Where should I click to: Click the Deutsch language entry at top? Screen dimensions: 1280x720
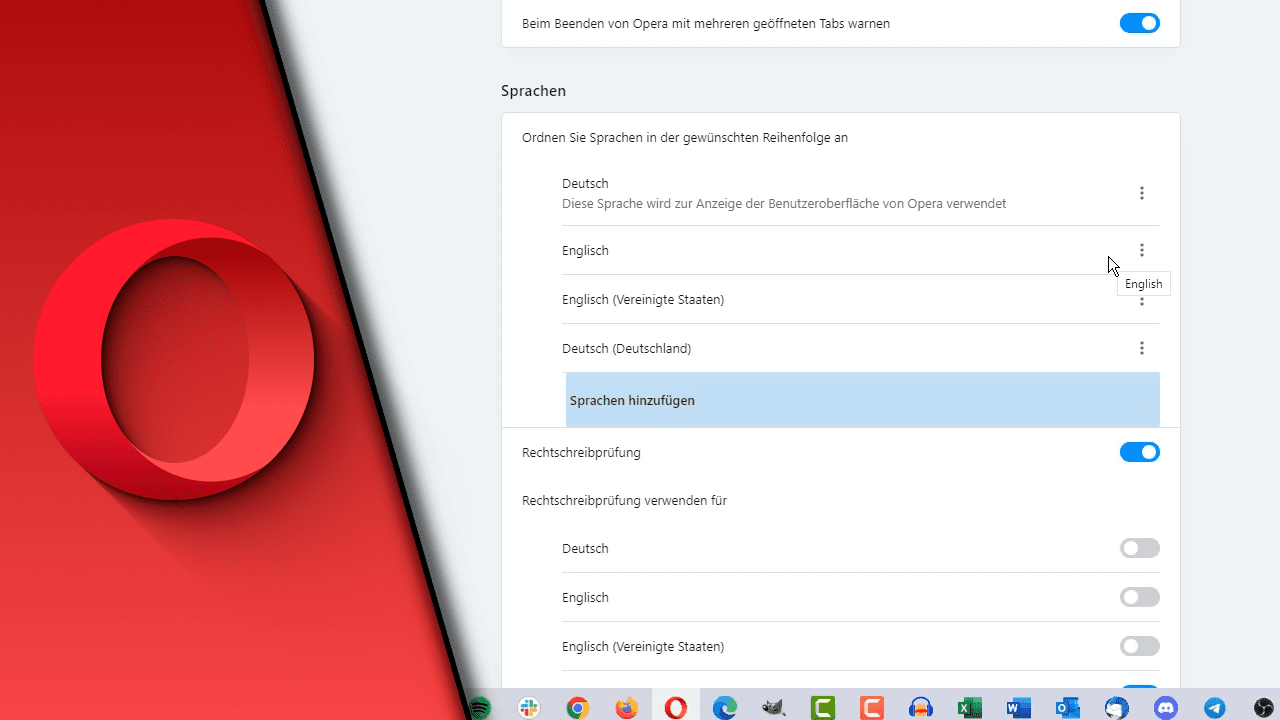tap(585, 184)
